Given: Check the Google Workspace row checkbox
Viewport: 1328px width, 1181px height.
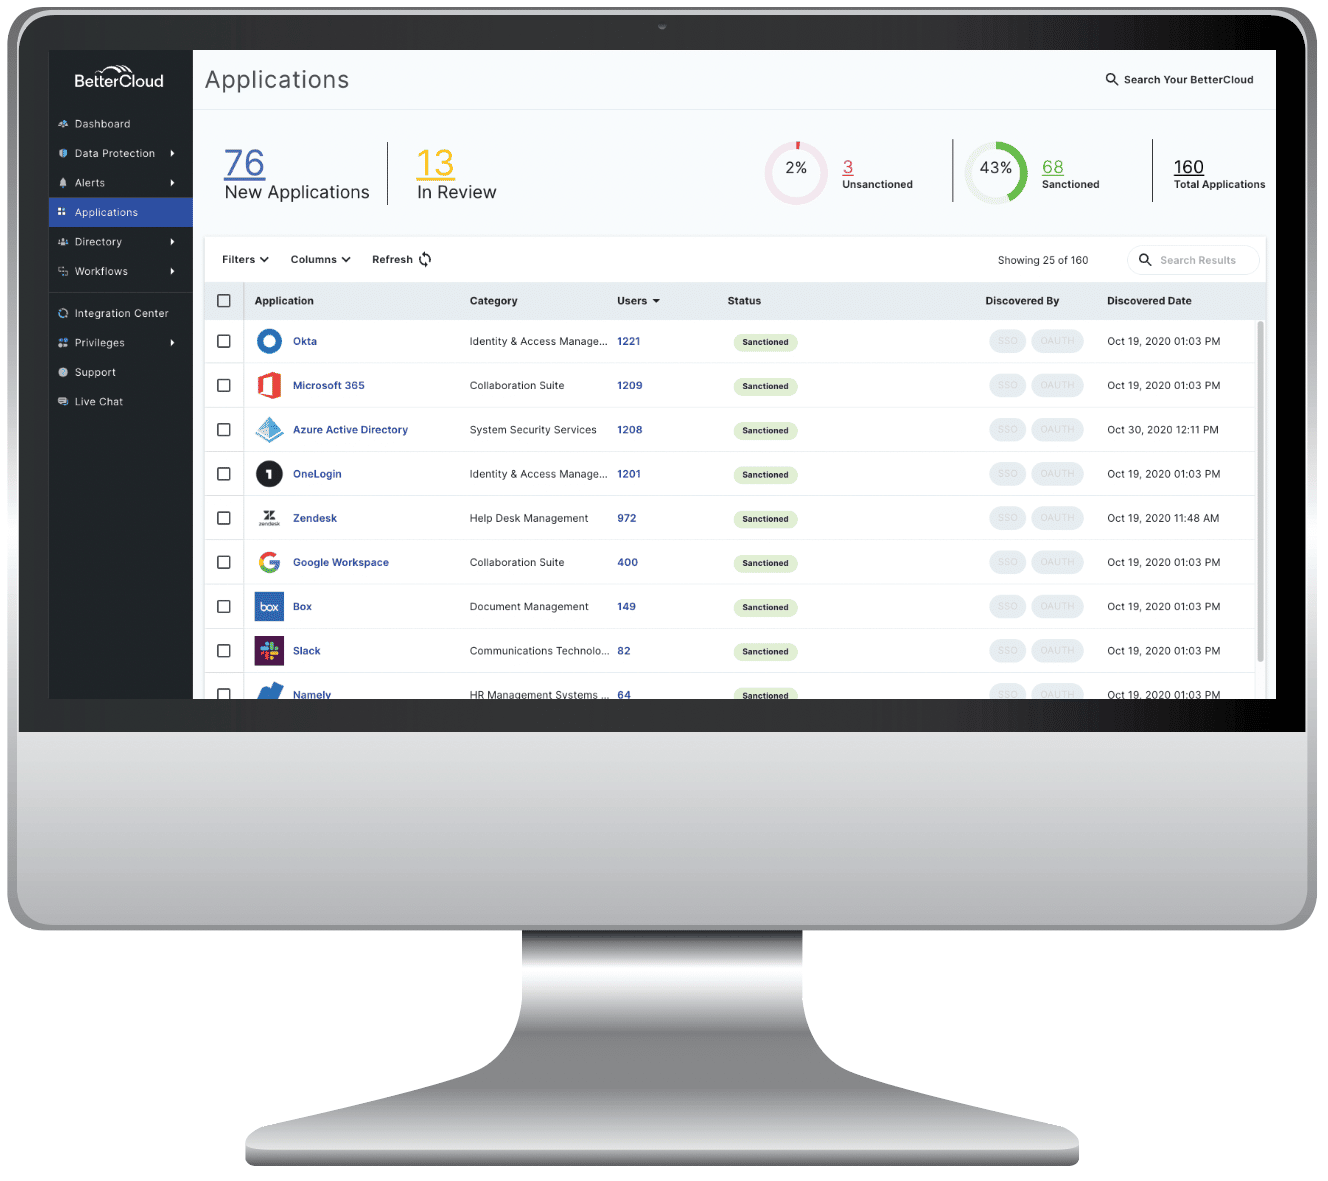Looking at the screenshot, I should click(x=224, y=562).
